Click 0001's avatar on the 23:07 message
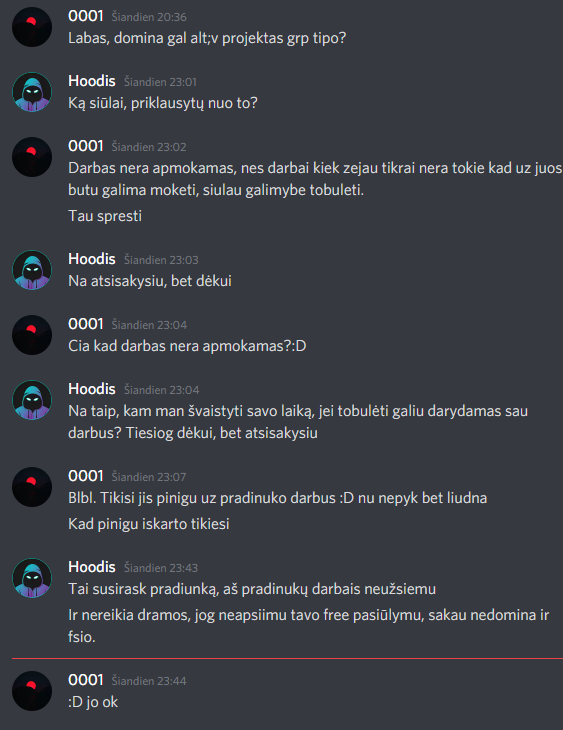This screenshot has height=730, width=563. (x=32, y=487)
